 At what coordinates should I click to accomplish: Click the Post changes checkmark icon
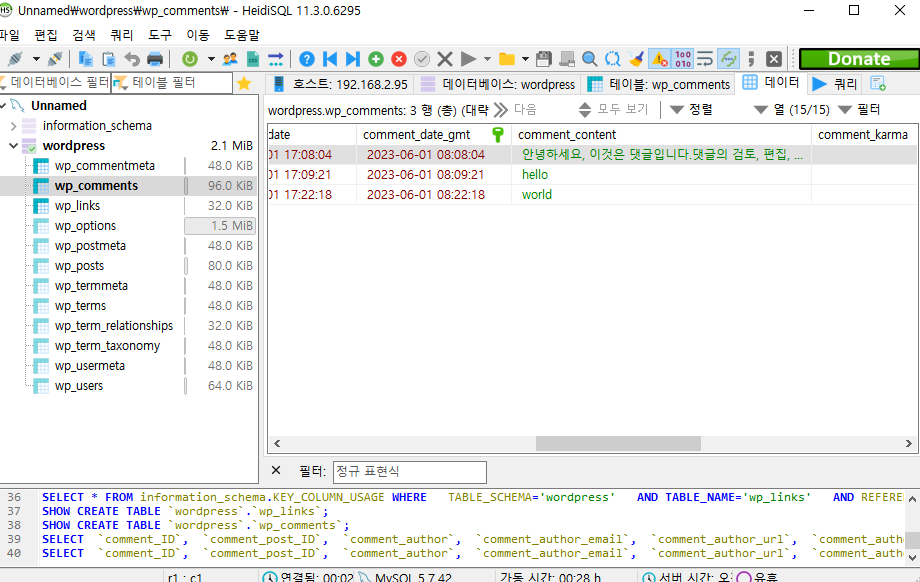pos(422,59)
